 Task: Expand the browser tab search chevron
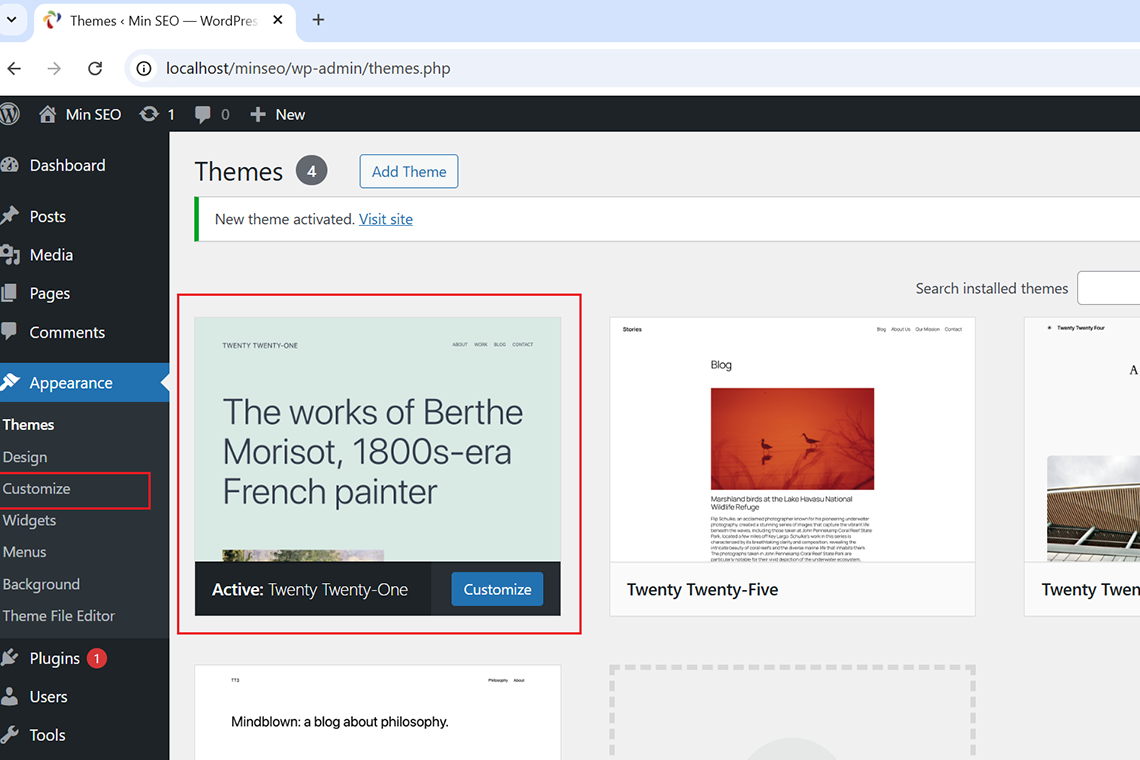[x=12, y=20]
